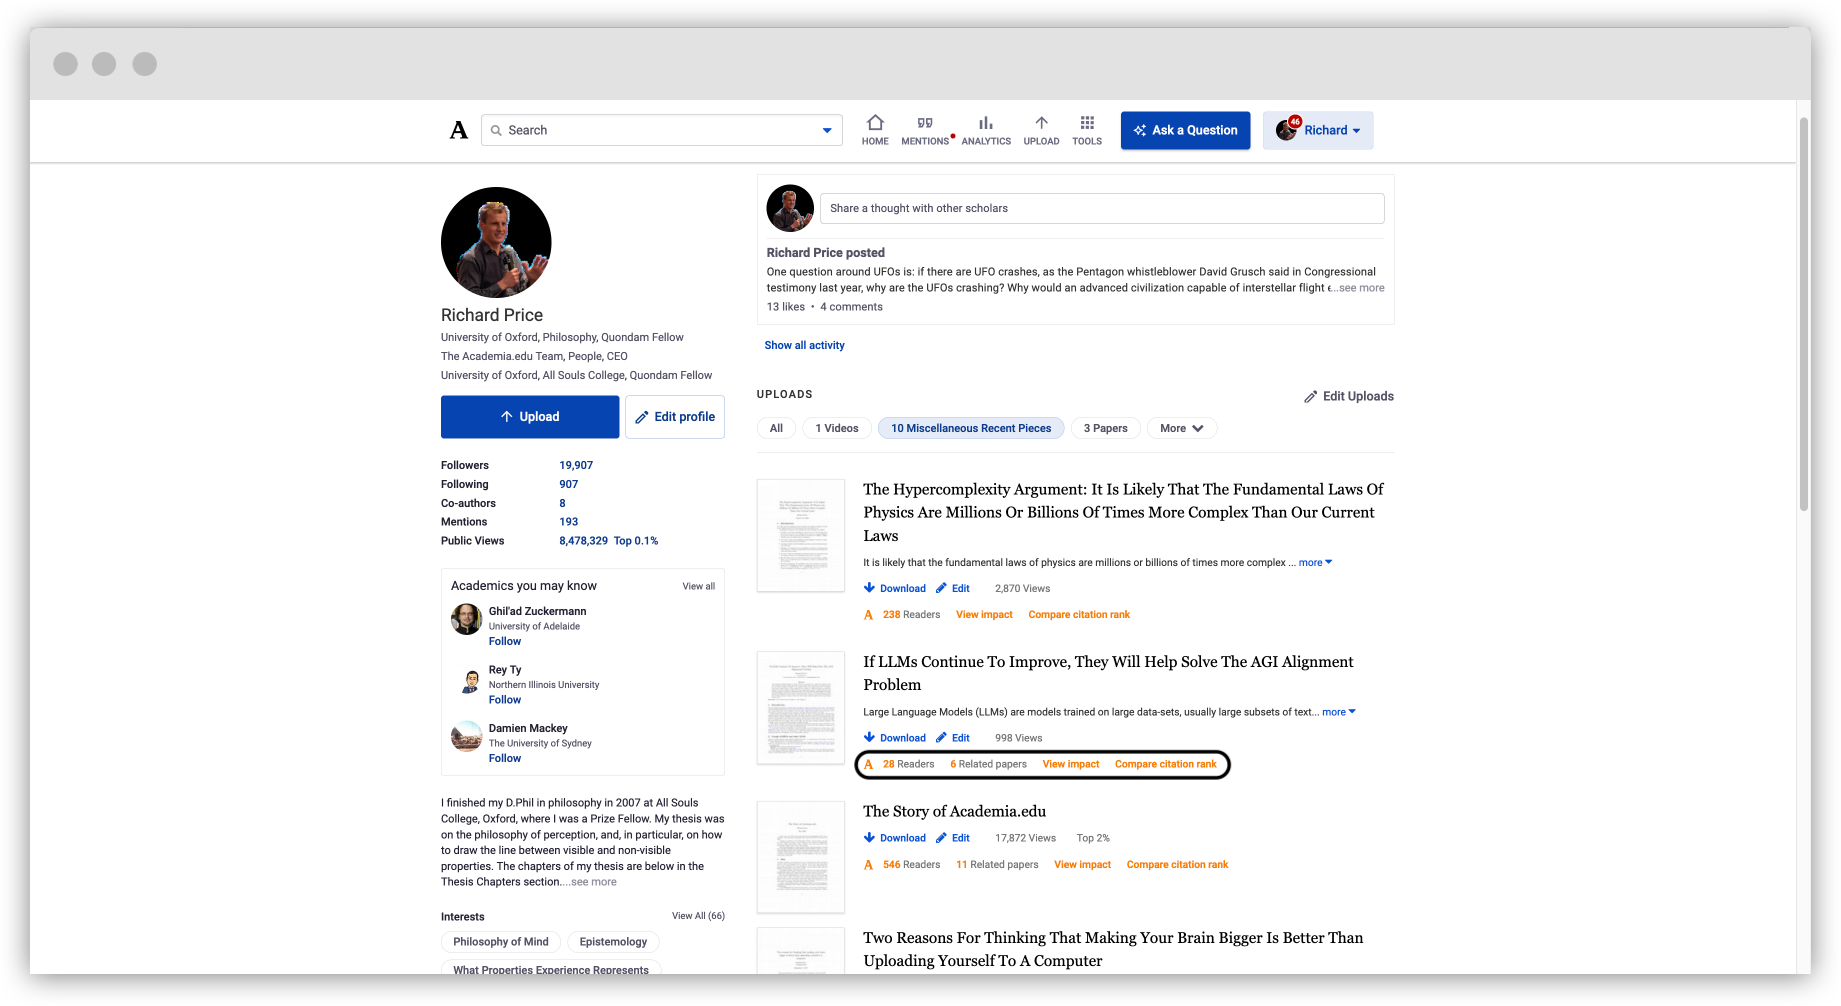Select the 10 Miscellaneous Recent Pieces tab

tap(971, 428)
